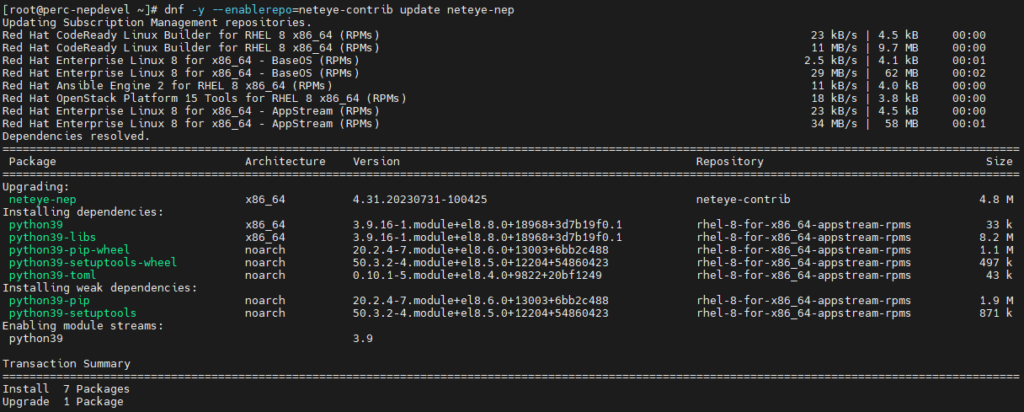Viewport: 1024px width, 412px height.
Task: Select 'Install 7 Packages' line
Action: [x=66, y=389]
